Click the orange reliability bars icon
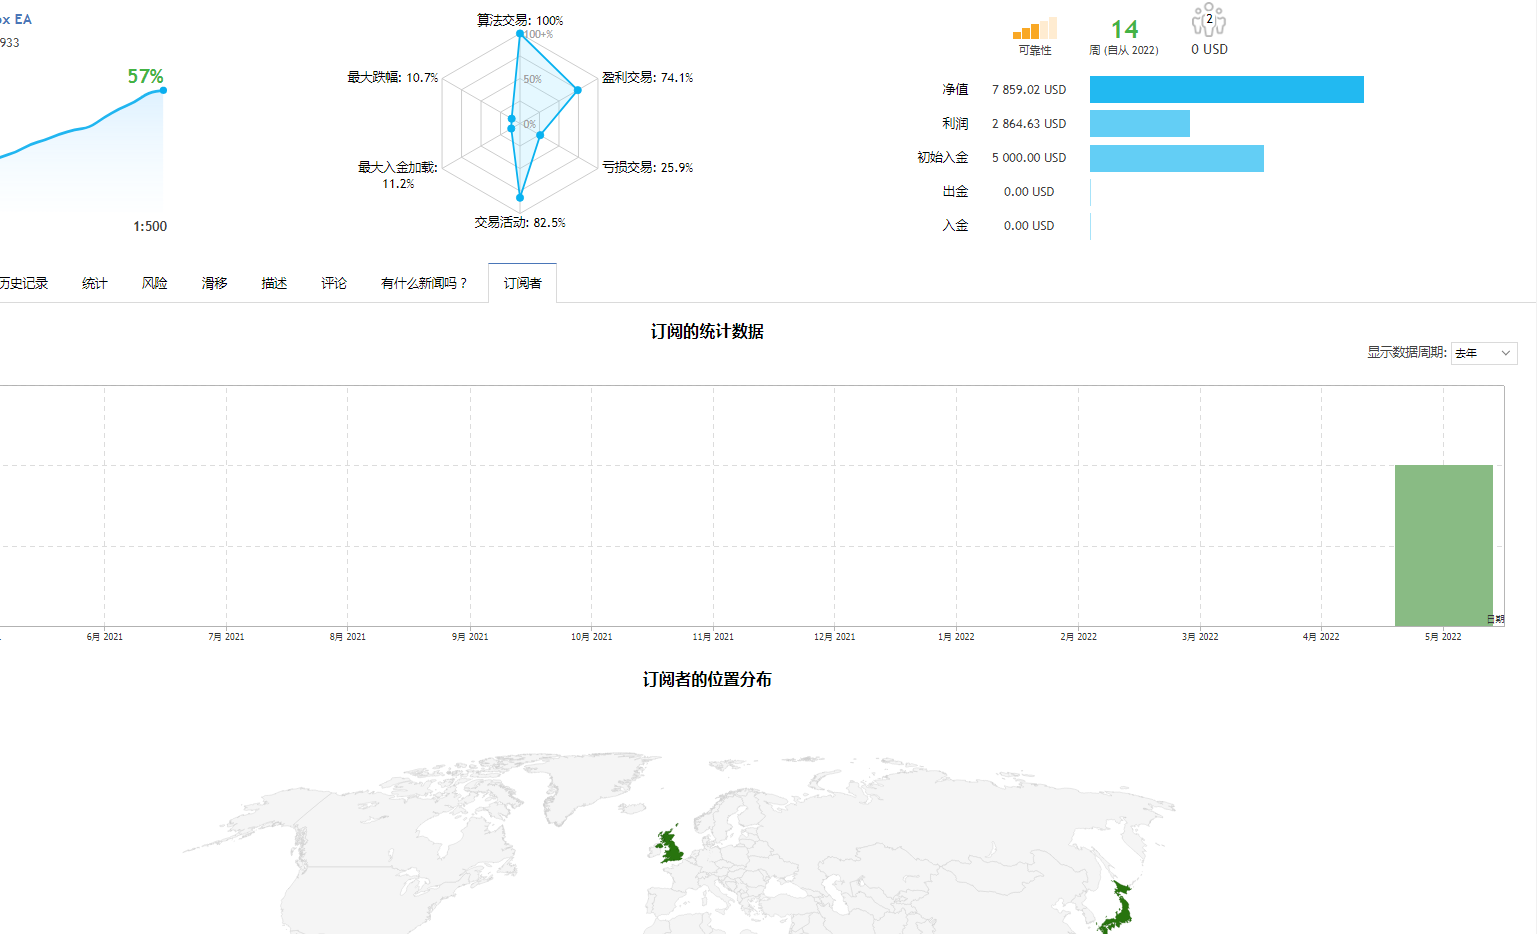The height and width of the screenshot is (934, 1537). [1035, 28]
